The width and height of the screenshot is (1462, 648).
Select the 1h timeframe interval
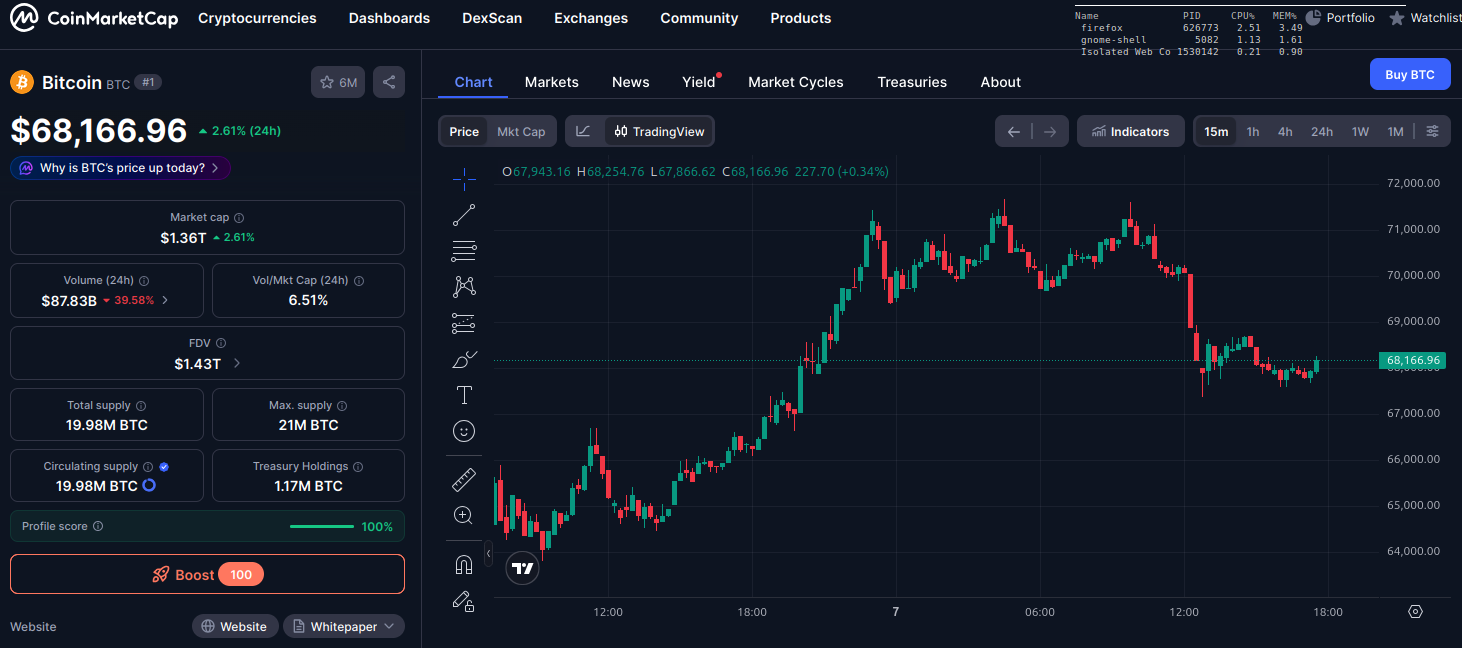[x=1252, y=131]
